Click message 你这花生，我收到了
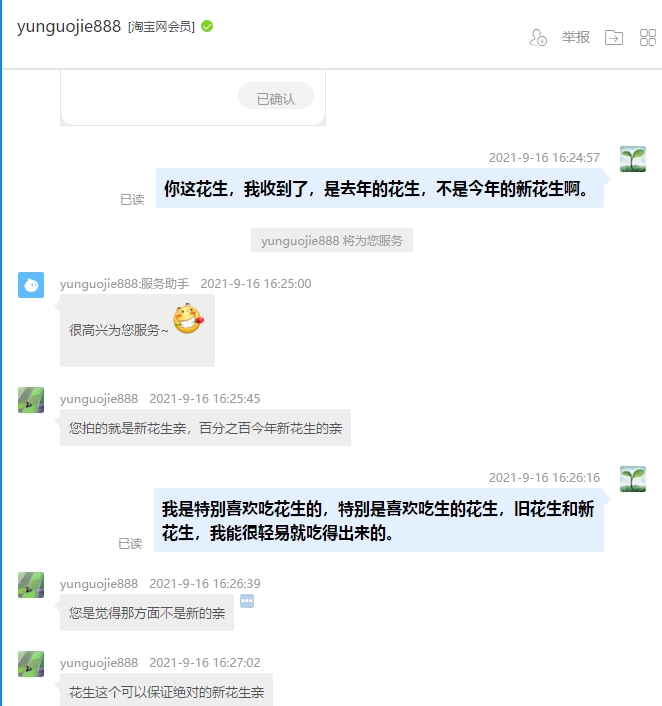The image size is (662, 706). coord(380,188)
